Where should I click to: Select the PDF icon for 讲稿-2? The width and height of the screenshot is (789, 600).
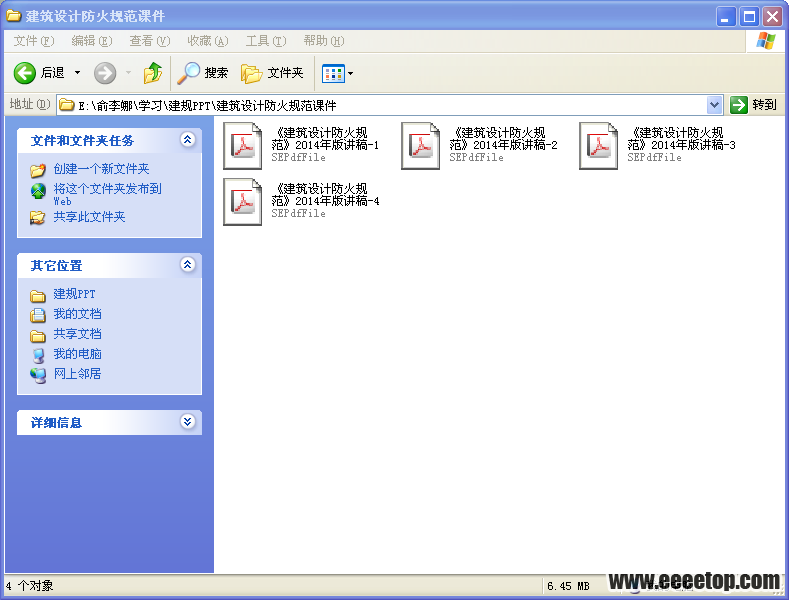click(x=421, y=146)
